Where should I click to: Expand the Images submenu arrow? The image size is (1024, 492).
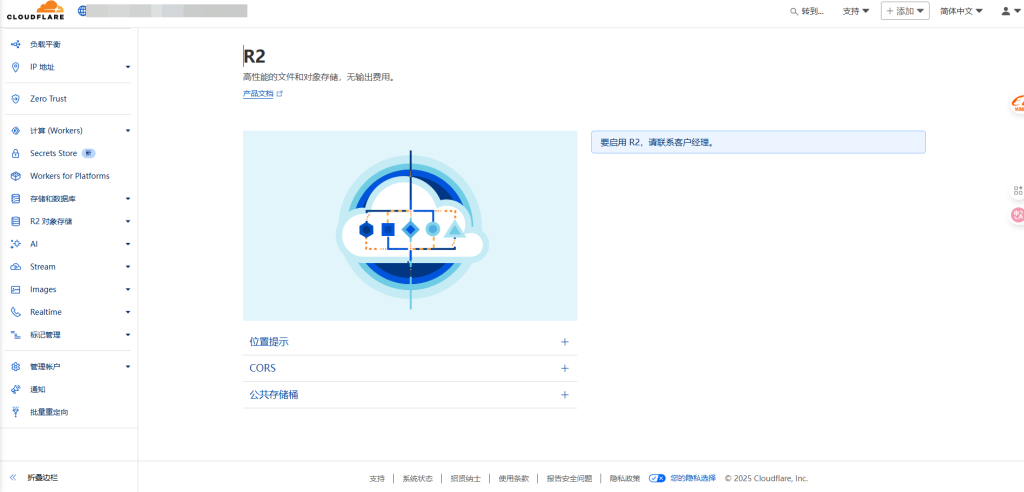click(128, 289)
